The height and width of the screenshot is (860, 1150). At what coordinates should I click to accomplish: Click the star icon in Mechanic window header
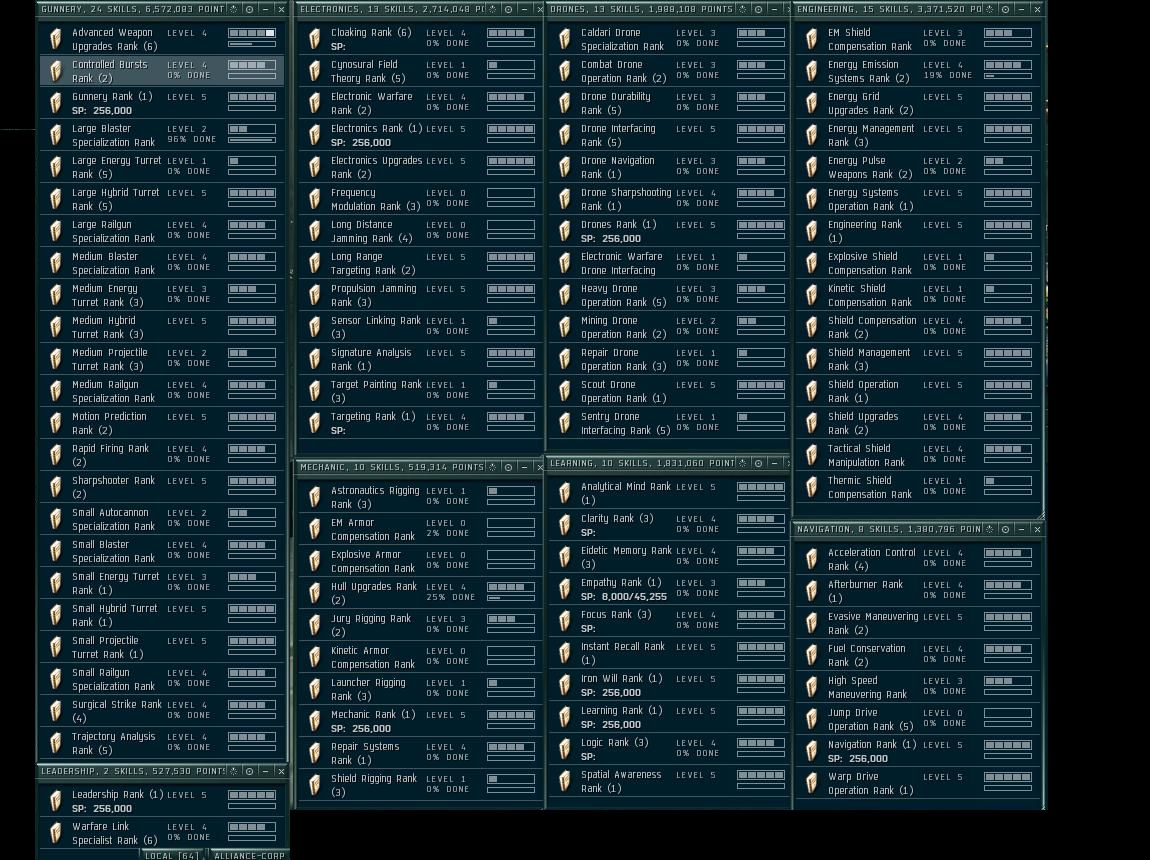(493, 467)
